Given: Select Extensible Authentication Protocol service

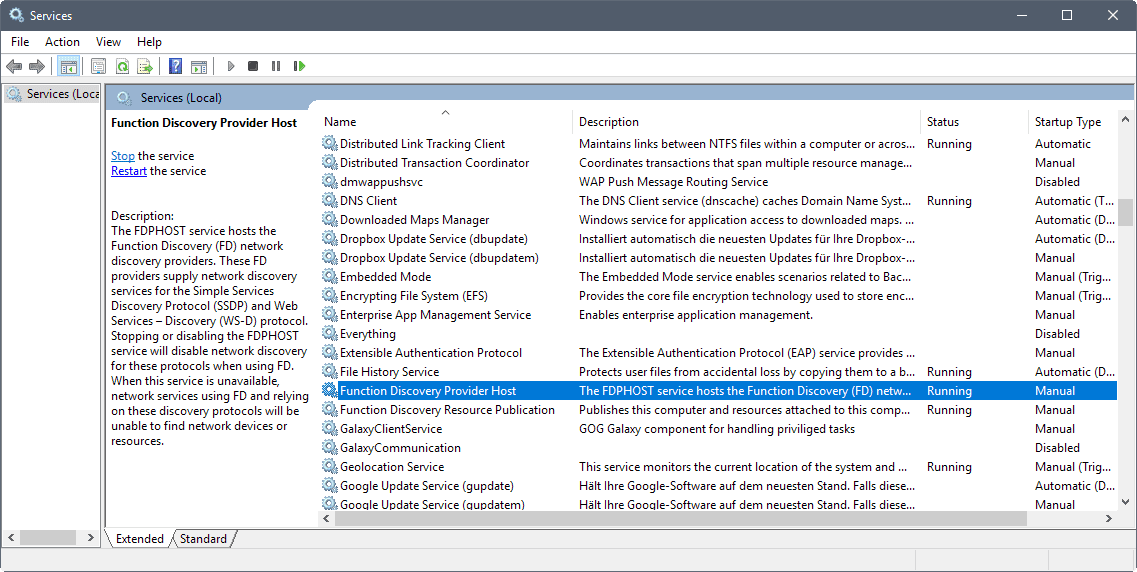Looking at the screenshot, I should 718,353.
